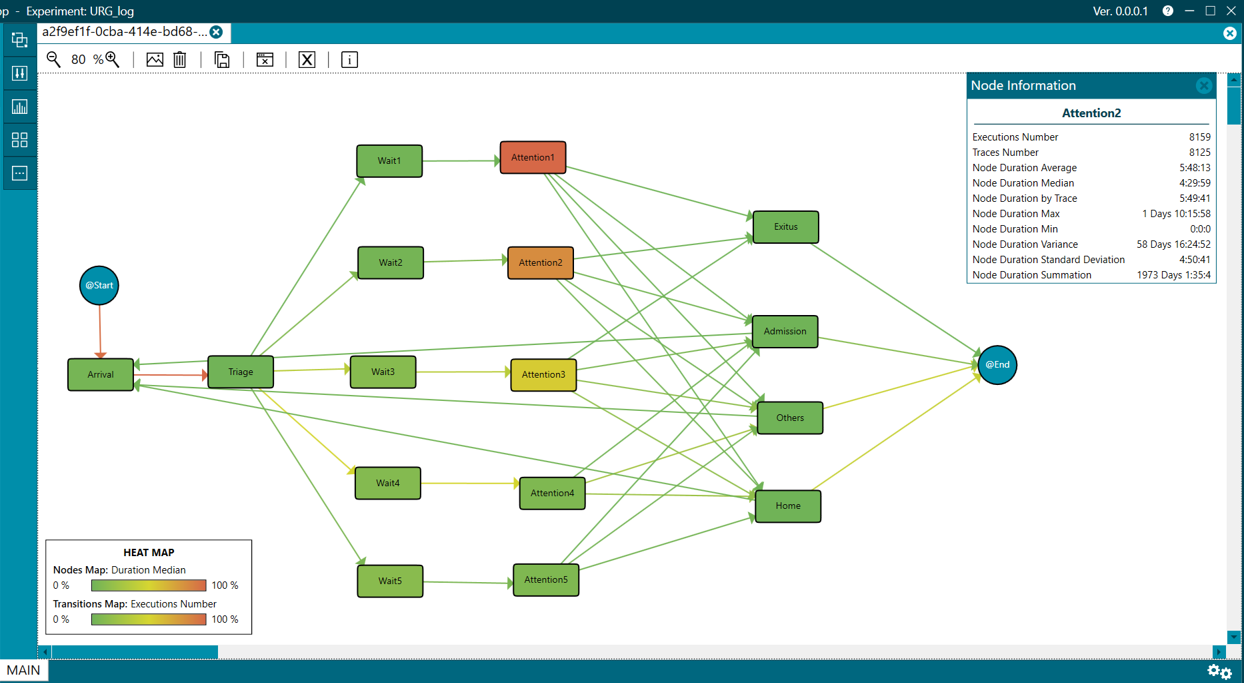Click the Transitions Map heat gradient bar
Image resolution: width=1244 pixels, height=683 pixels.
point(148,620)
